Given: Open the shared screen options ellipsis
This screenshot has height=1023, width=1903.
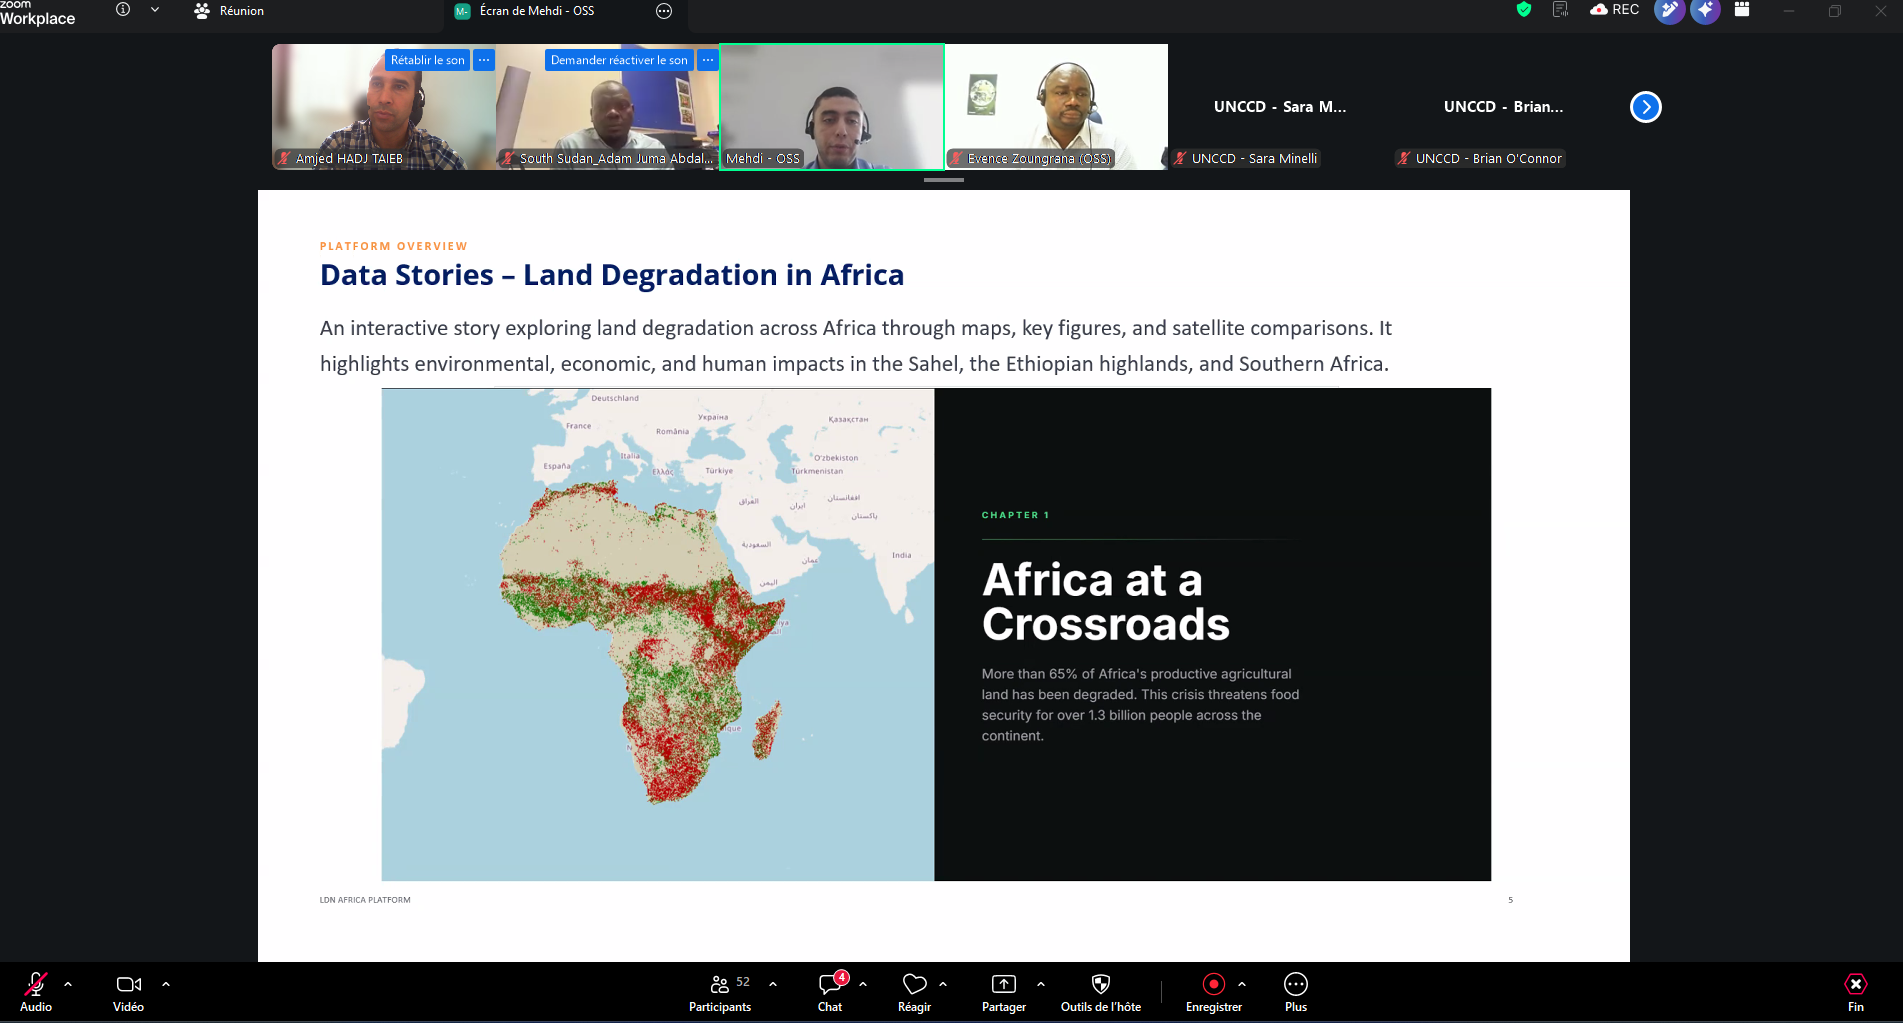Looking at the screenshot, I should (x=664, y=11).
